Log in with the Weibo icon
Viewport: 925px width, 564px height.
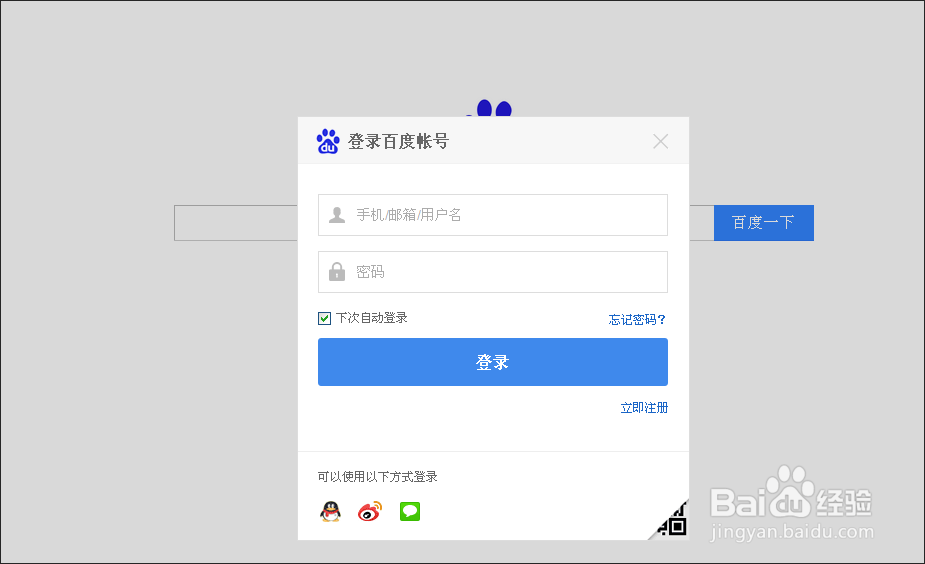pyautogui.click(x=370, y=511)
